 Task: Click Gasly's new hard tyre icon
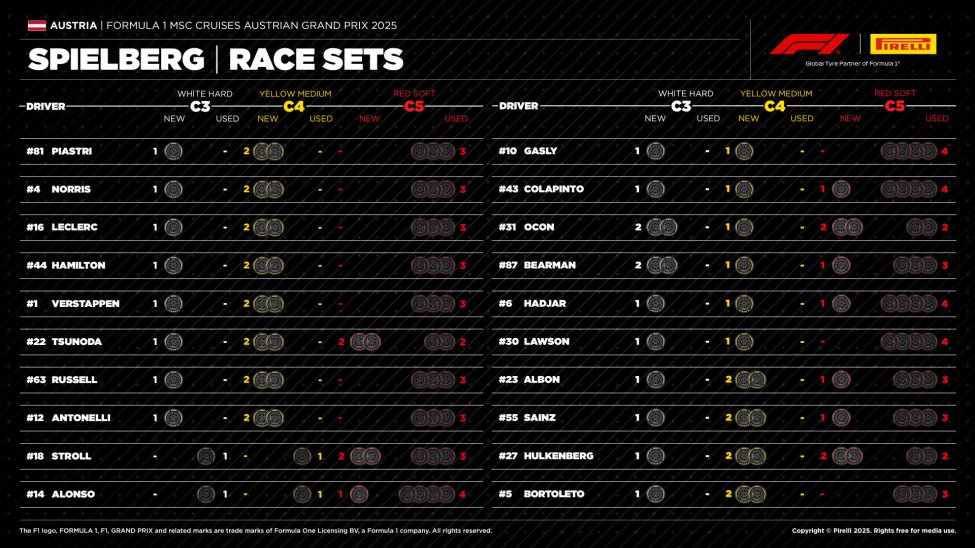click(x=655, y=151)
